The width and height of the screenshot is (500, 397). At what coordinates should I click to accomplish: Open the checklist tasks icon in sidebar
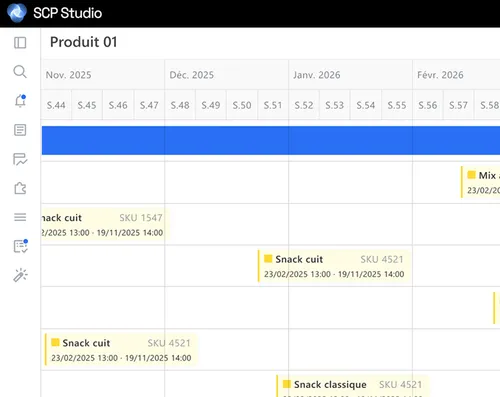click(x=21, y=246)
